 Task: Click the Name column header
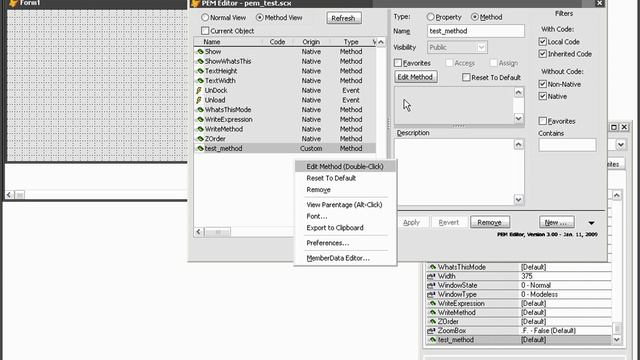click(x=212, y=42)
